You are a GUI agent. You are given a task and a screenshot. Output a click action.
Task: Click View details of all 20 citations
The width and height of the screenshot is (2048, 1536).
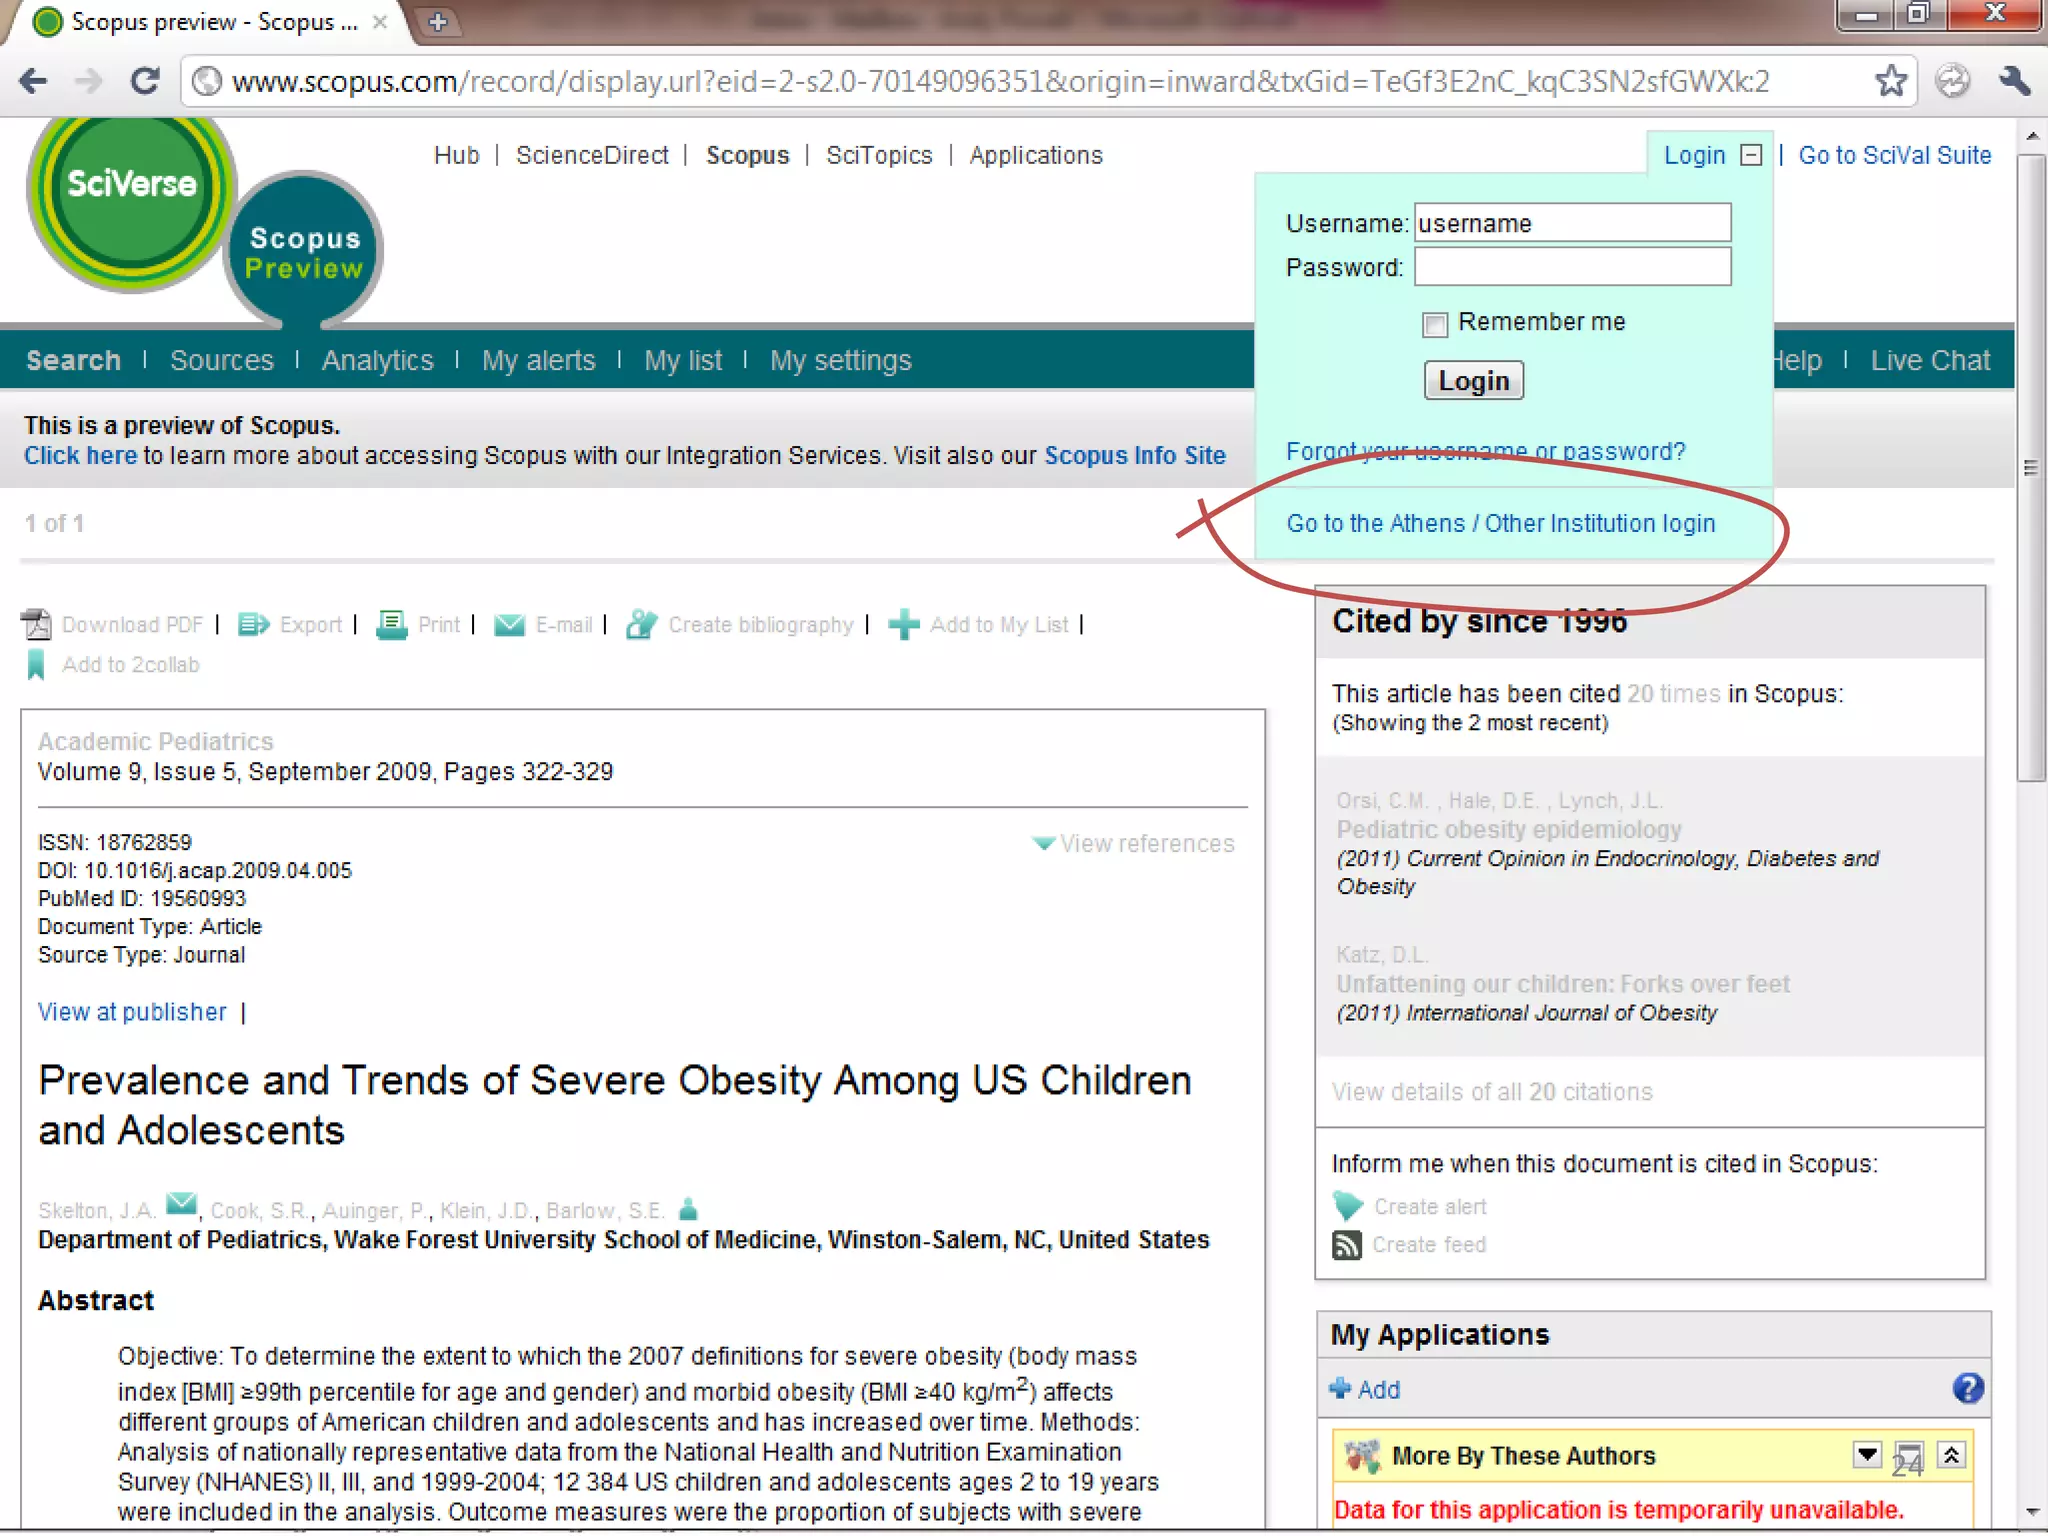point(1491,1092)
